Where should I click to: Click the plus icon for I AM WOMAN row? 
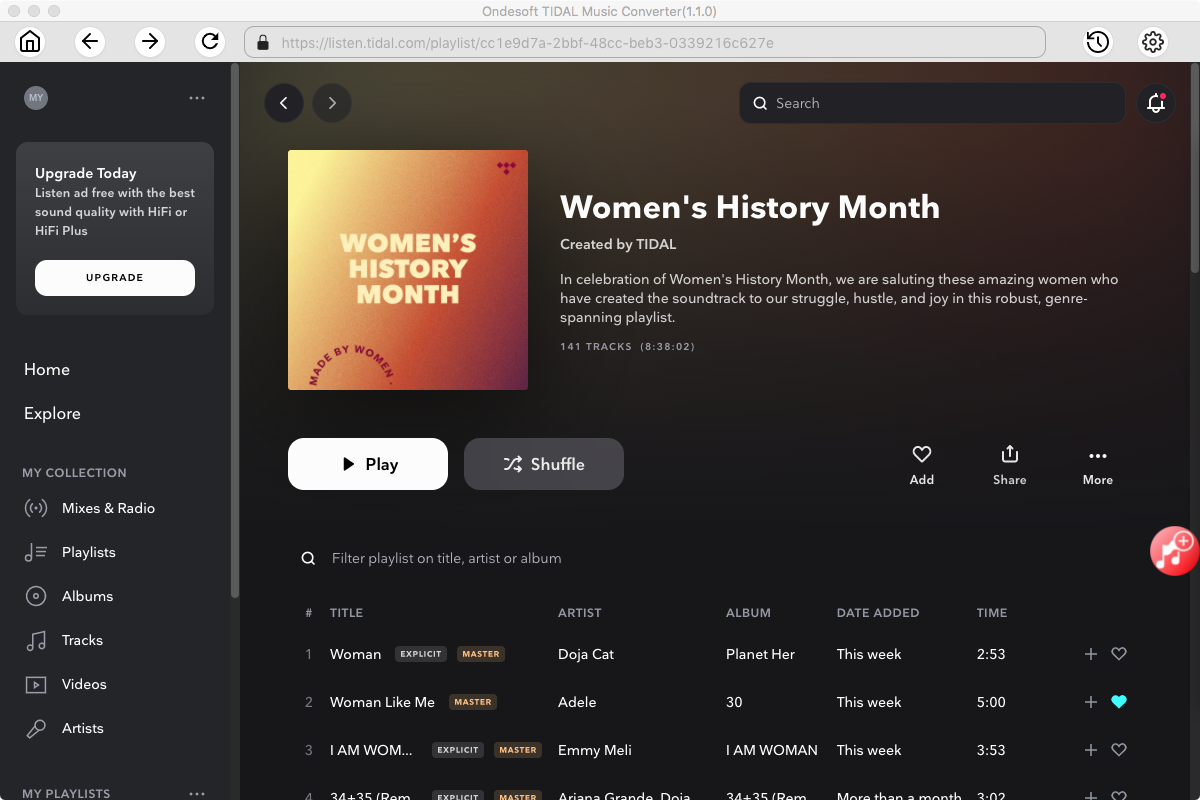(x=1091, y=750)
